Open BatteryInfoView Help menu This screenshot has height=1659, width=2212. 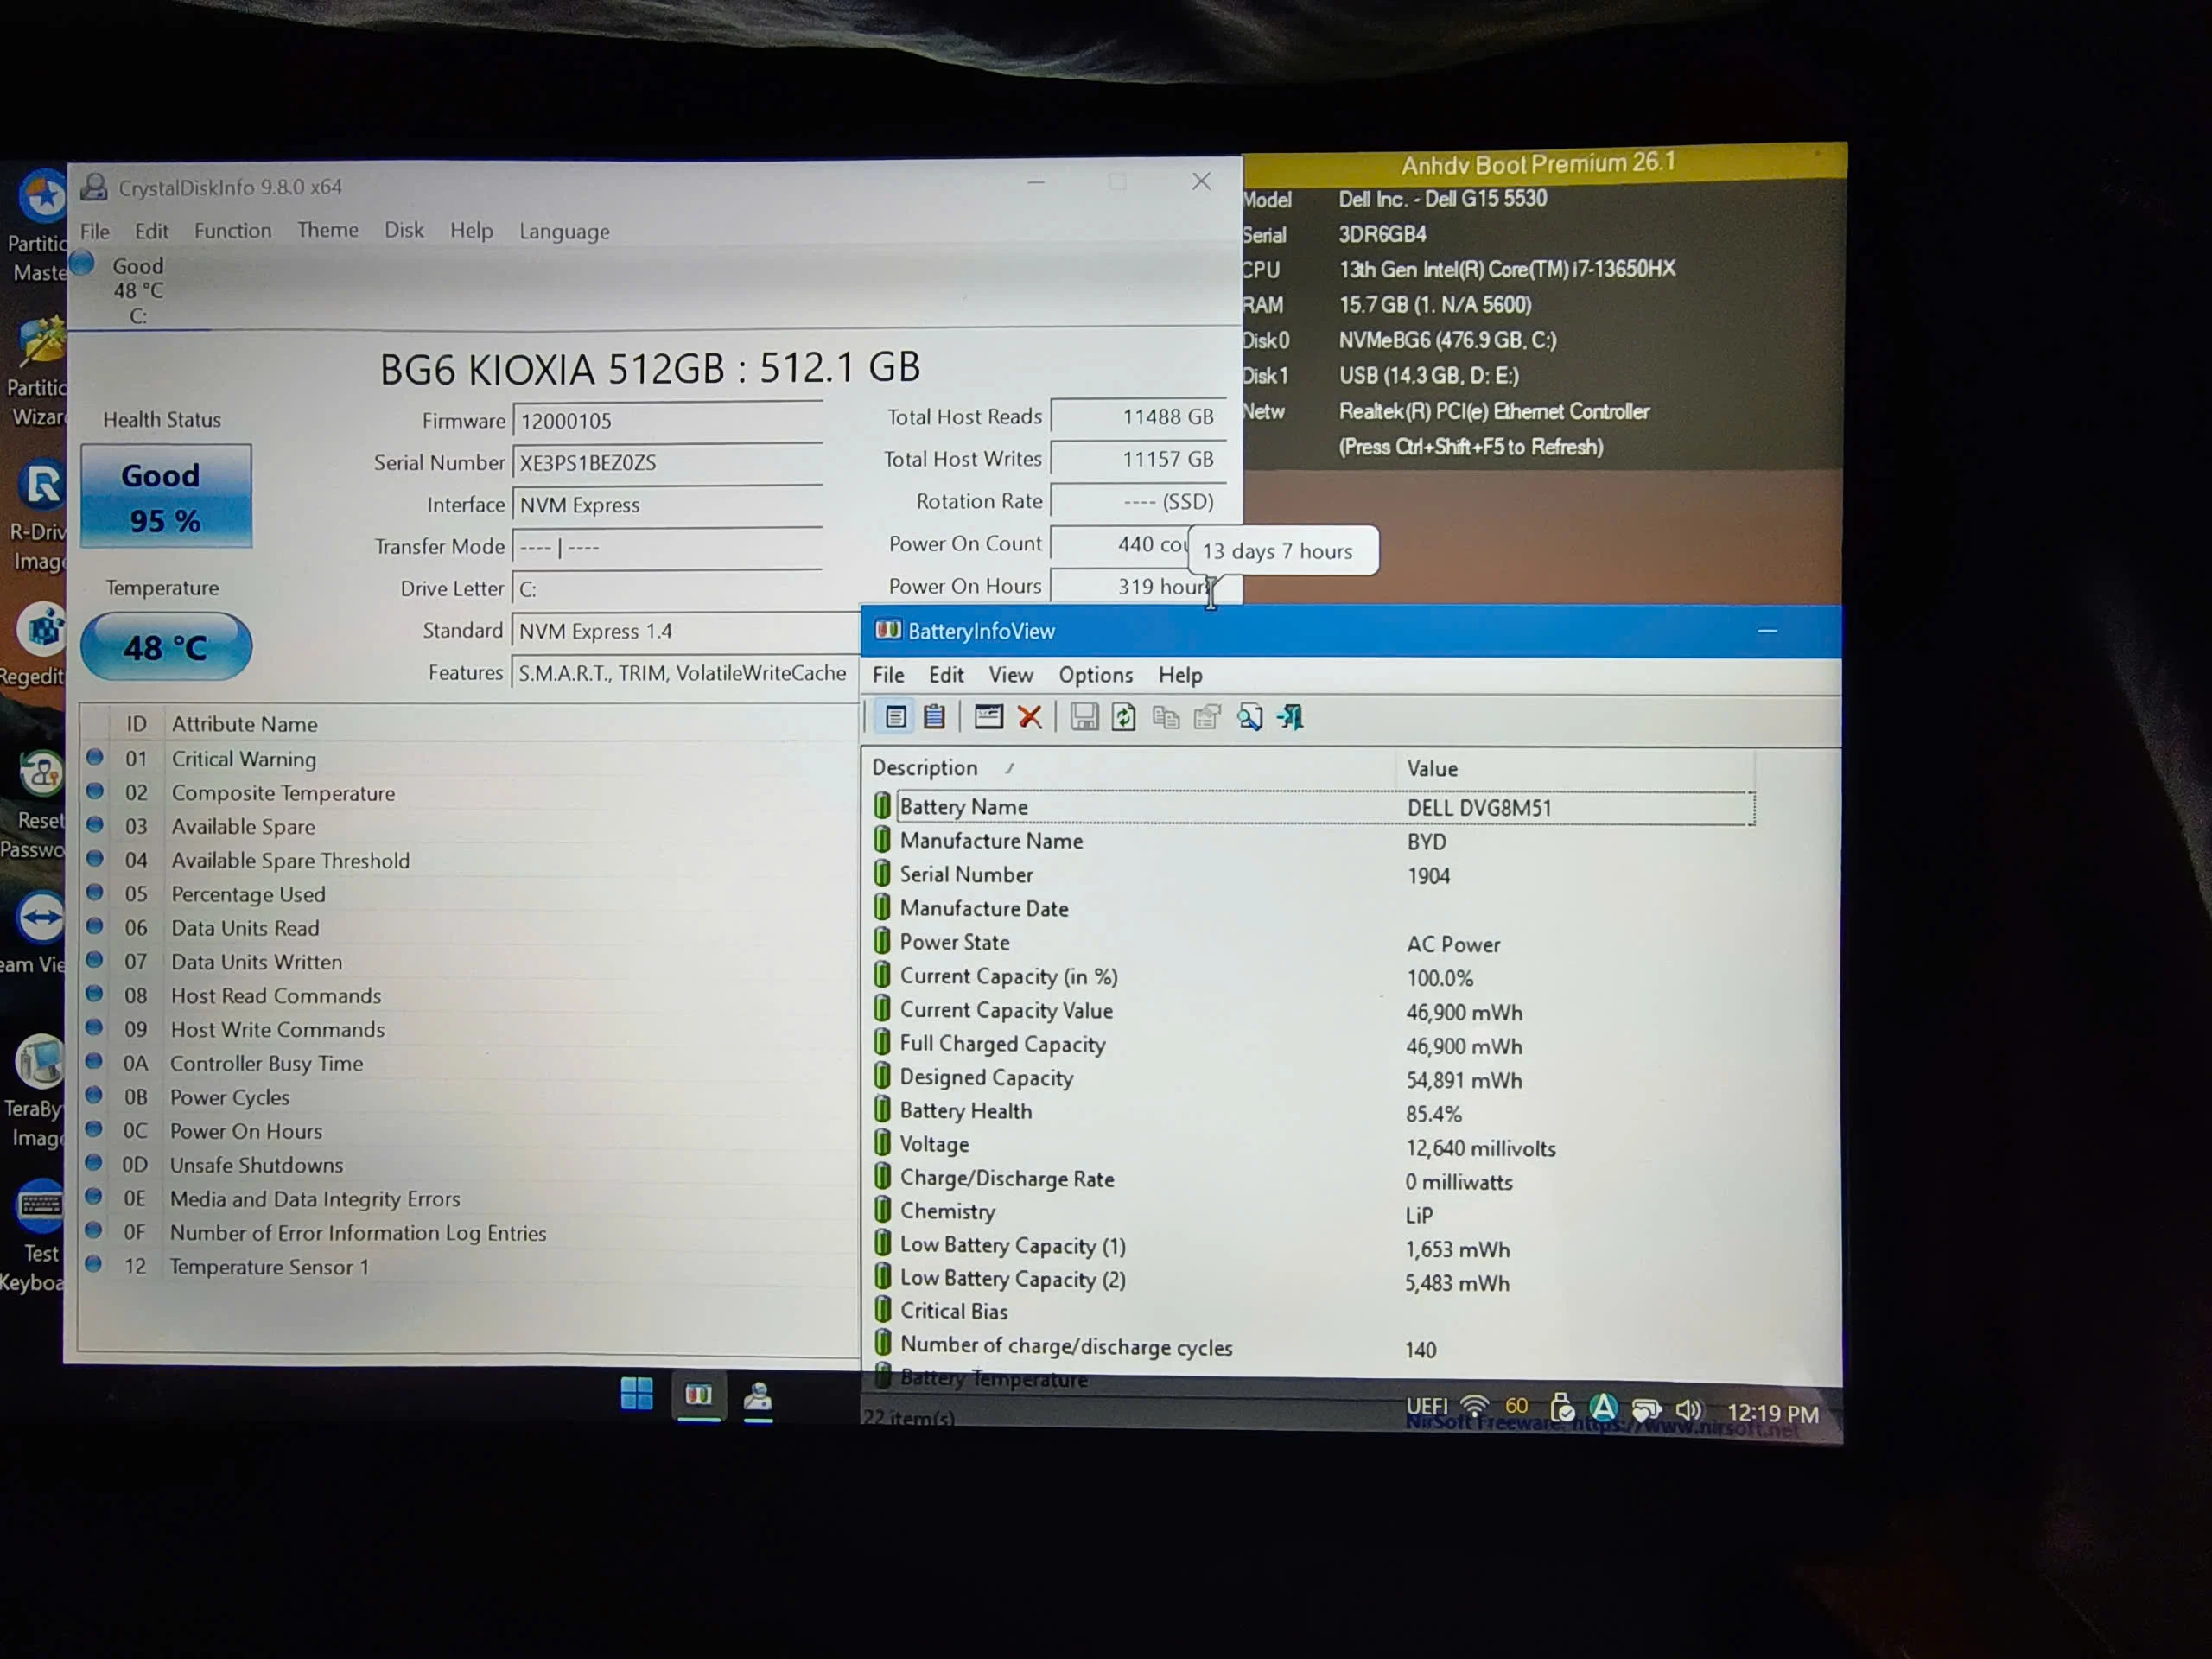point(1180,675)
